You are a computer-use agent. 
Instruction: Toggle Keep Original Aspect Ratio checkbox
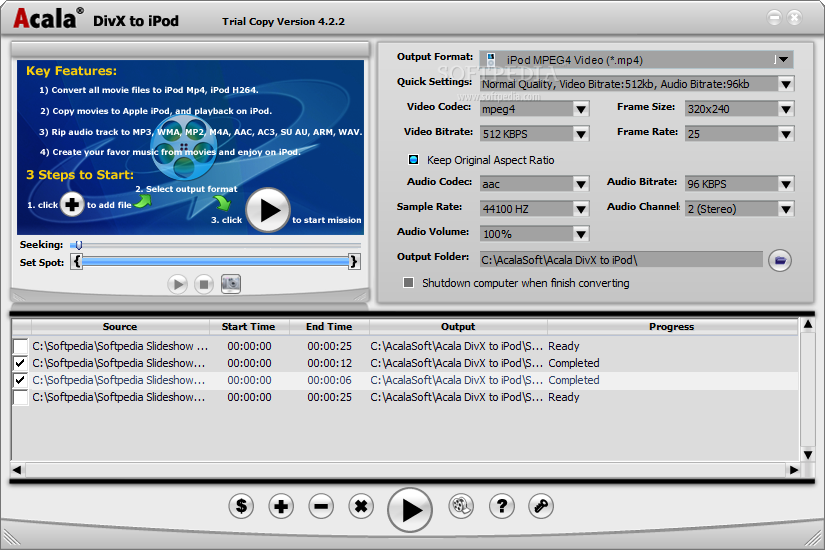pyautogui.click(x=414, y=159)
